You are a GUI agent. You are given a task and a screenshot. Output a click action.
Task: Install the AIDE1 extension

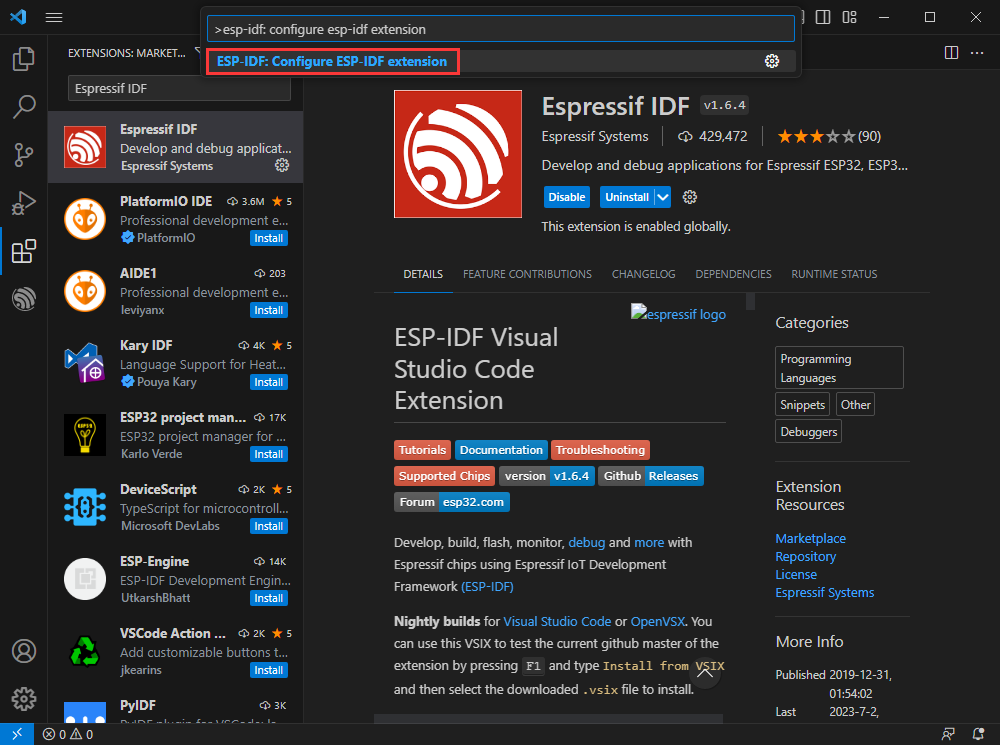point(268,310)
